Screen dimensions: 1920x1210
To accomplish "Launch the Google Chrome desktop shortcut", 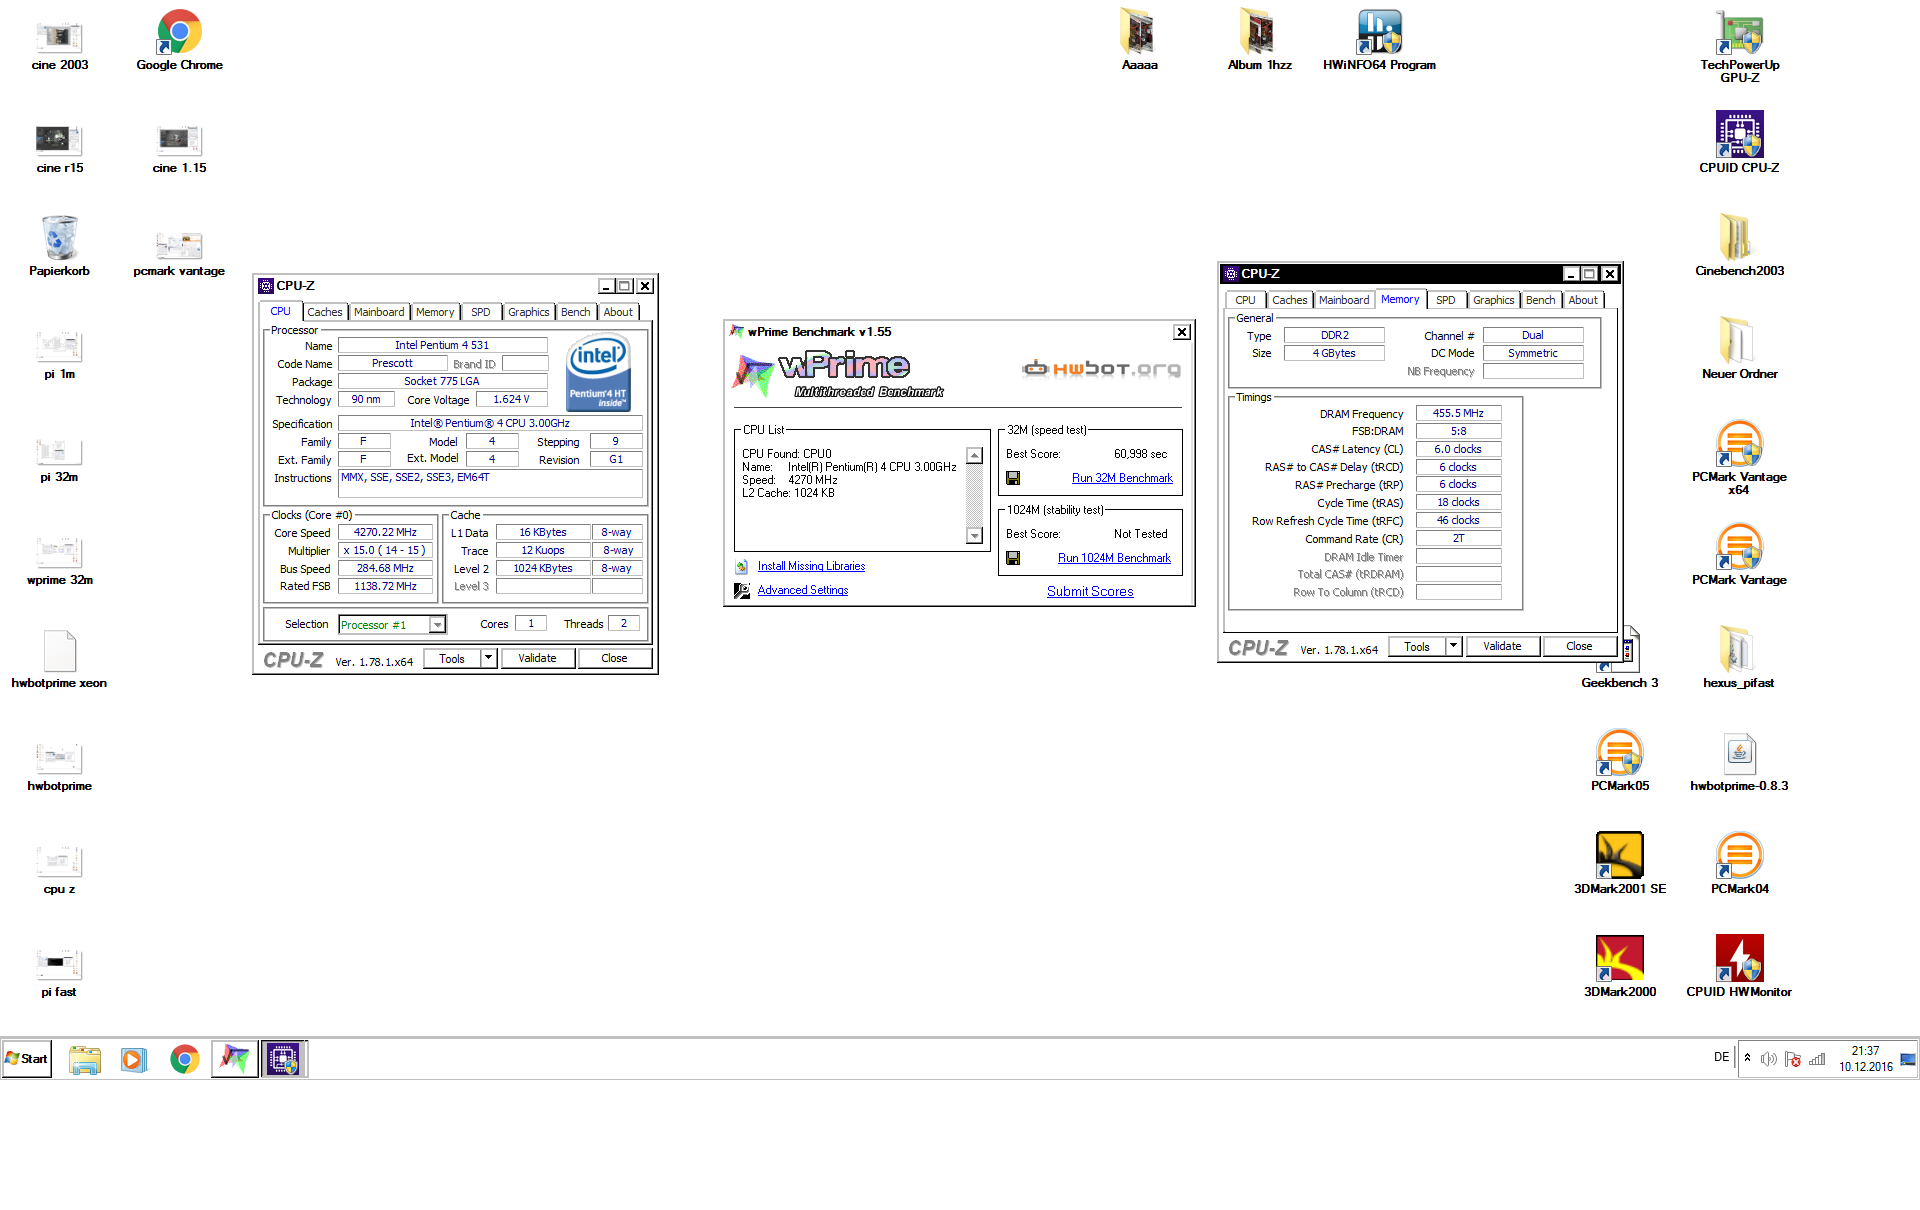I will click(x=180, y=42).
